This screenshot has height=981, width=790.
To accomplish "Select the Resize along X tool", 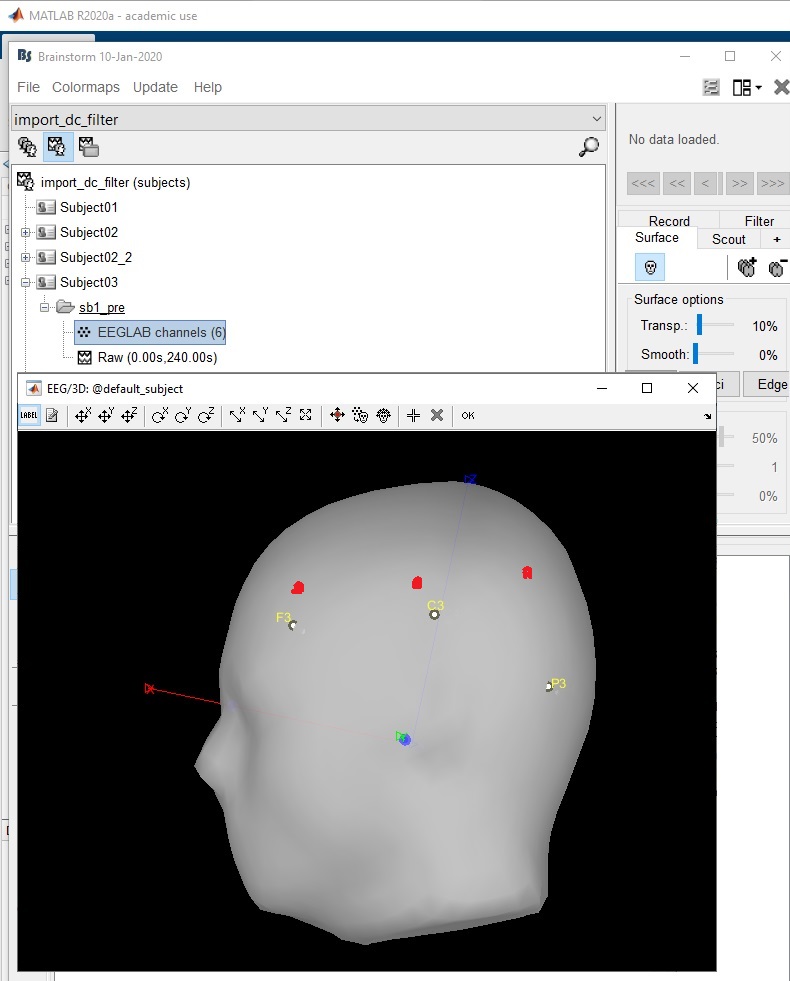I will click(x=236, y=415).
